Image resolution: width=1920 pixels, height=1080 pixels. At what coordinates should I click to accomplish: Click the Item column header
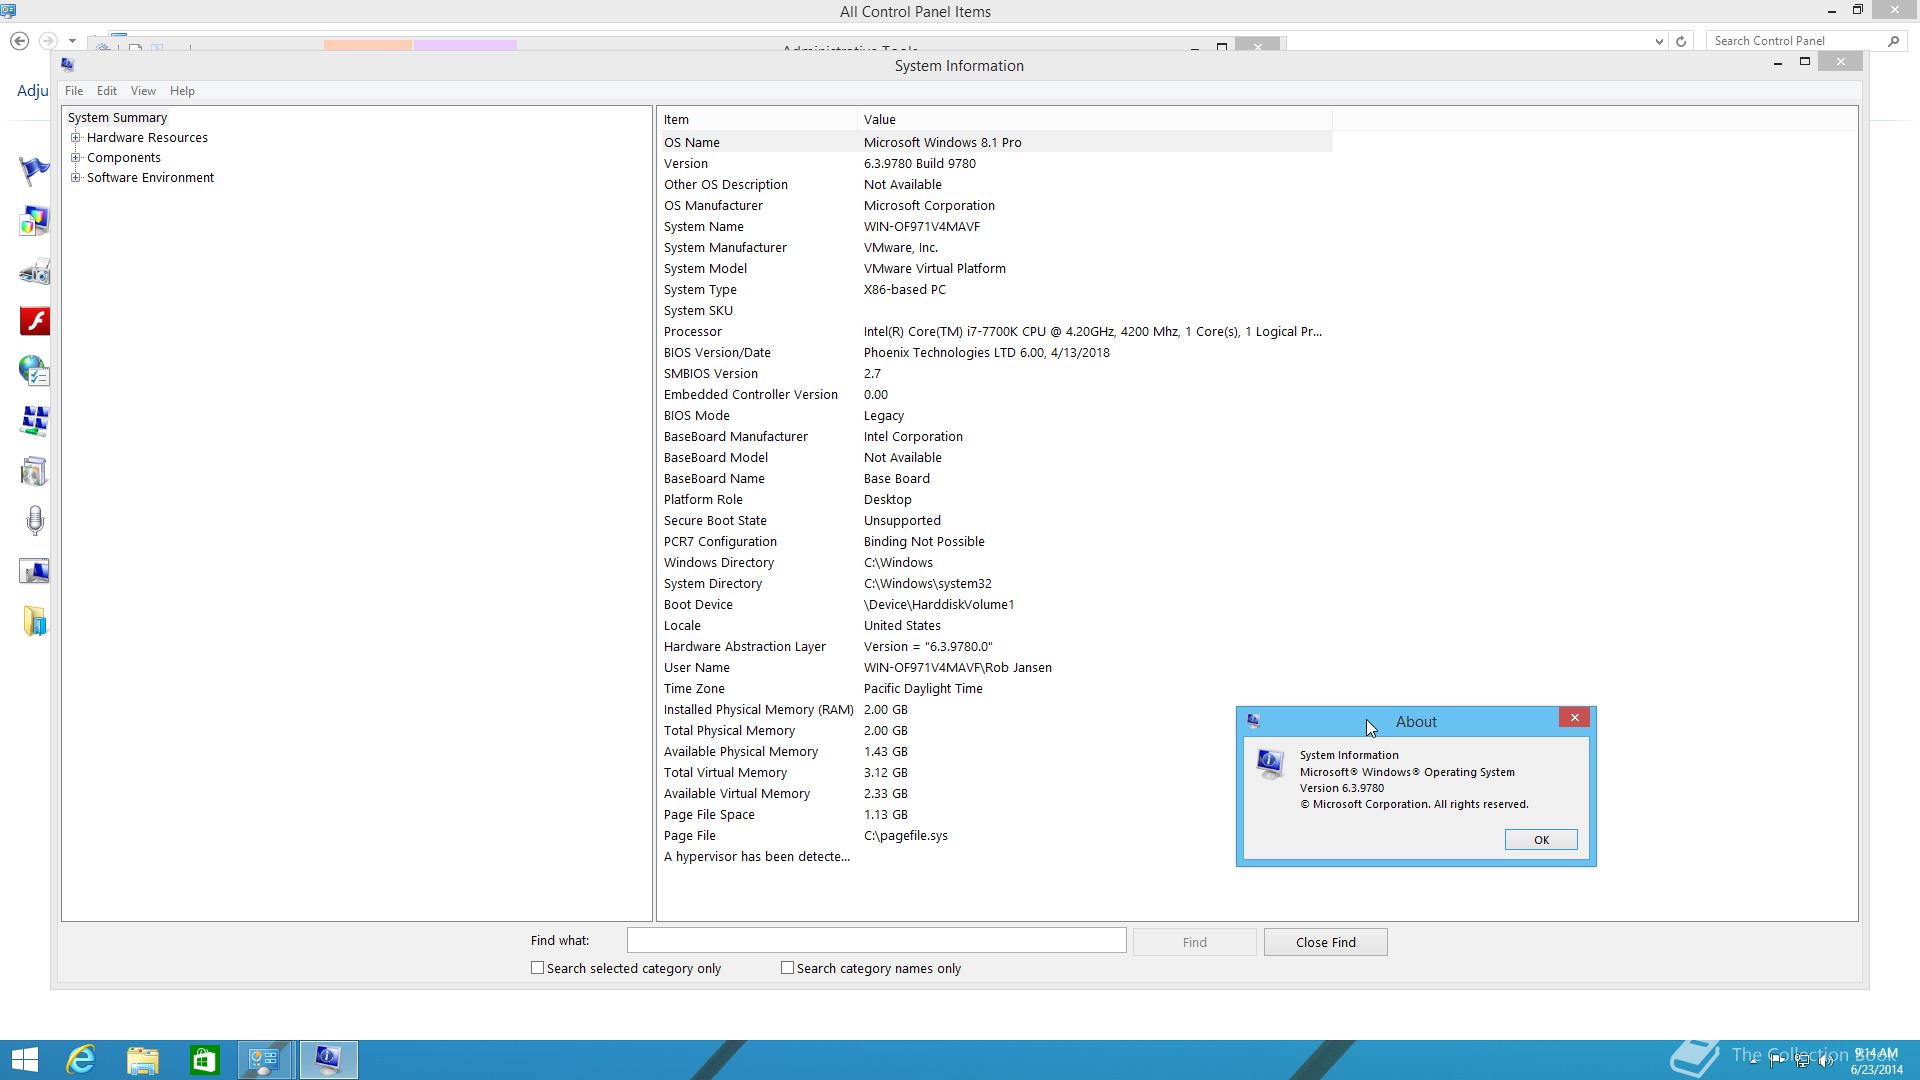pyautogui.click(x=757, y=119)
